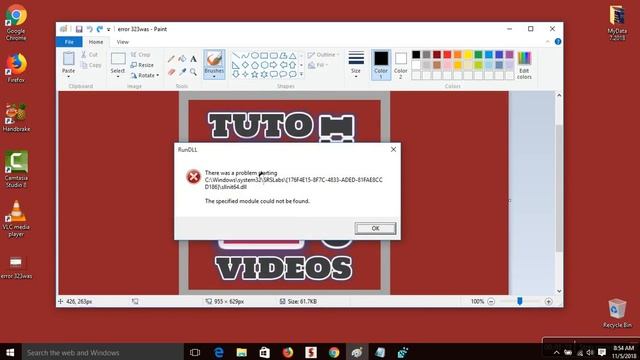
Task: Select the Eraser tool
Action: [x=171, y=72]
